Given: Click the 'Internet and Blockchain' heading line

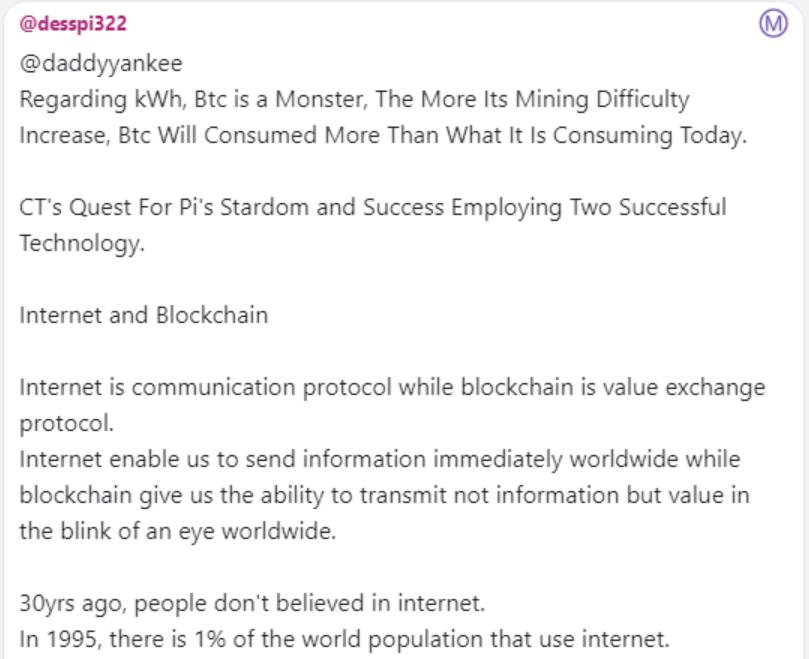Looking at the screenshot, I should coord(144,315).
